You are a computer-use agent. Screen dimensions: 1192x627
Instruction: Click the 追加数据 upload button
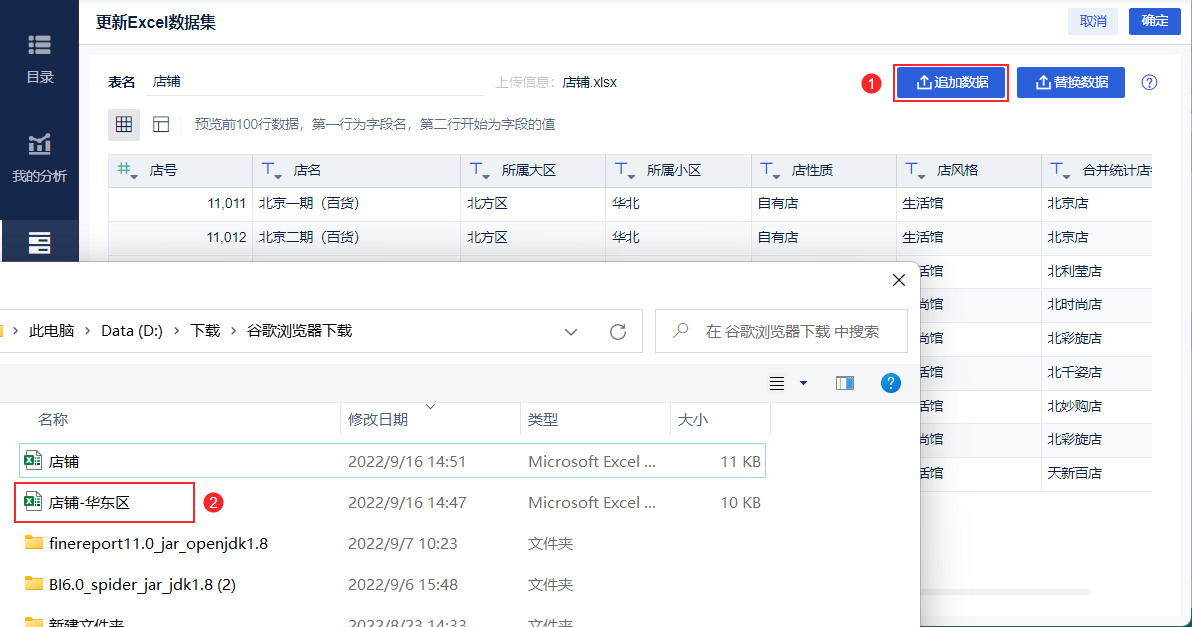point(952,82)
